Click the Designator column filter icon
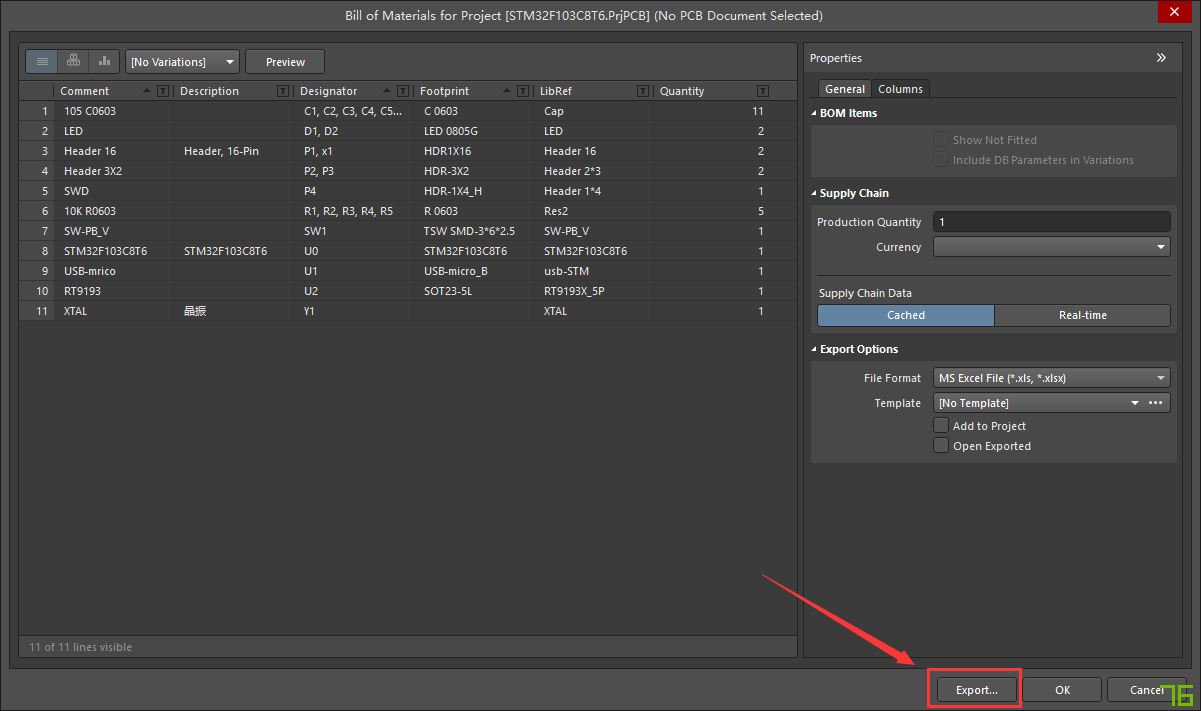Viewport: 1201px width, 711px height. (x=403, y=91)
